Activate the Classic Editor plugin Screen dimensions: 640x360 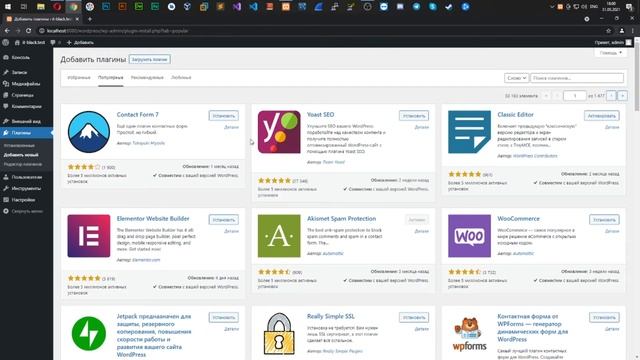[602, 116]
